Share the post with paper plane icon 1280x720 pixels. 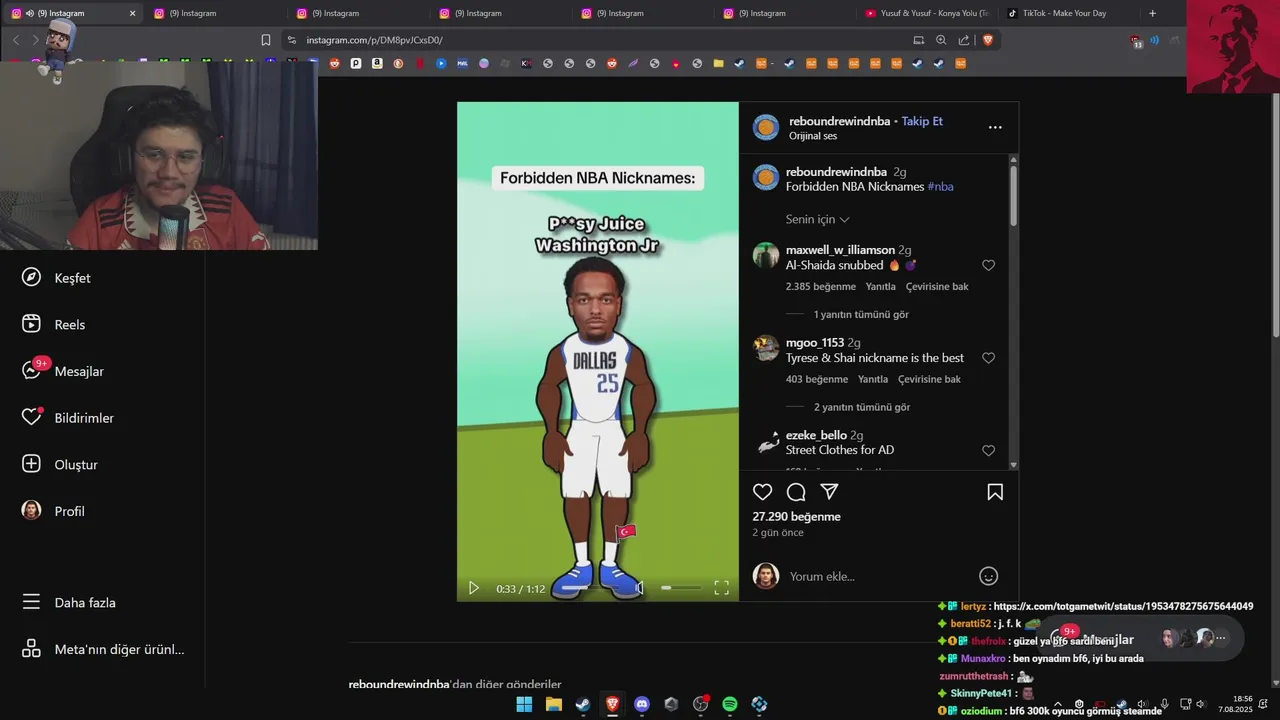tap(829, 492)
